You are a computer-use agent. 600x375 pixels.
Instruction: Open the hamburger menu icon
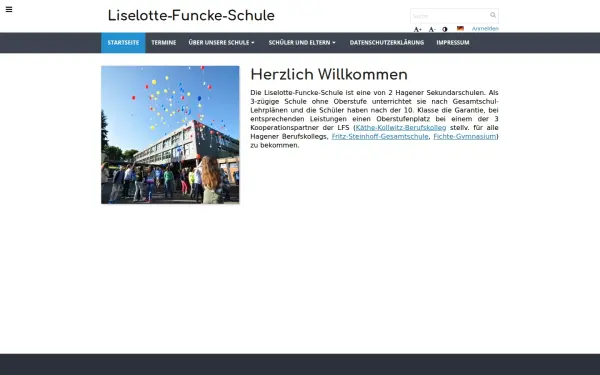[x=9, y=9]
